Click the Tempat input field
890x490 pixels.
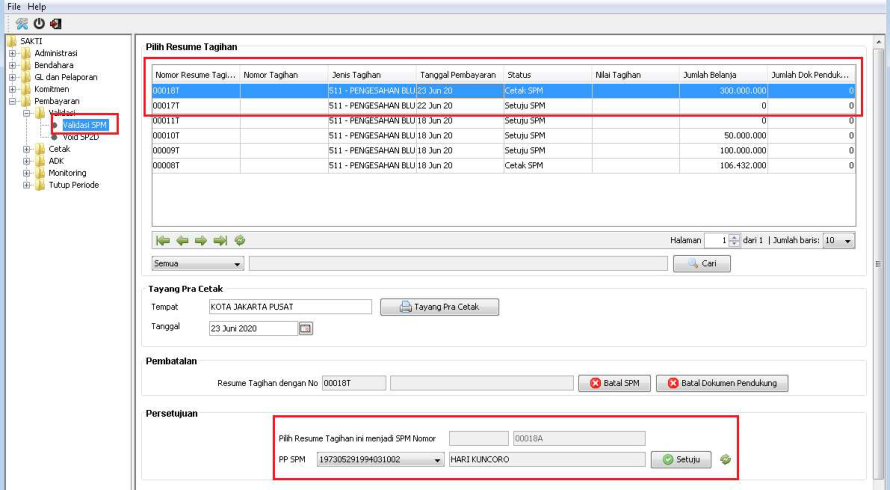[289, 307]
